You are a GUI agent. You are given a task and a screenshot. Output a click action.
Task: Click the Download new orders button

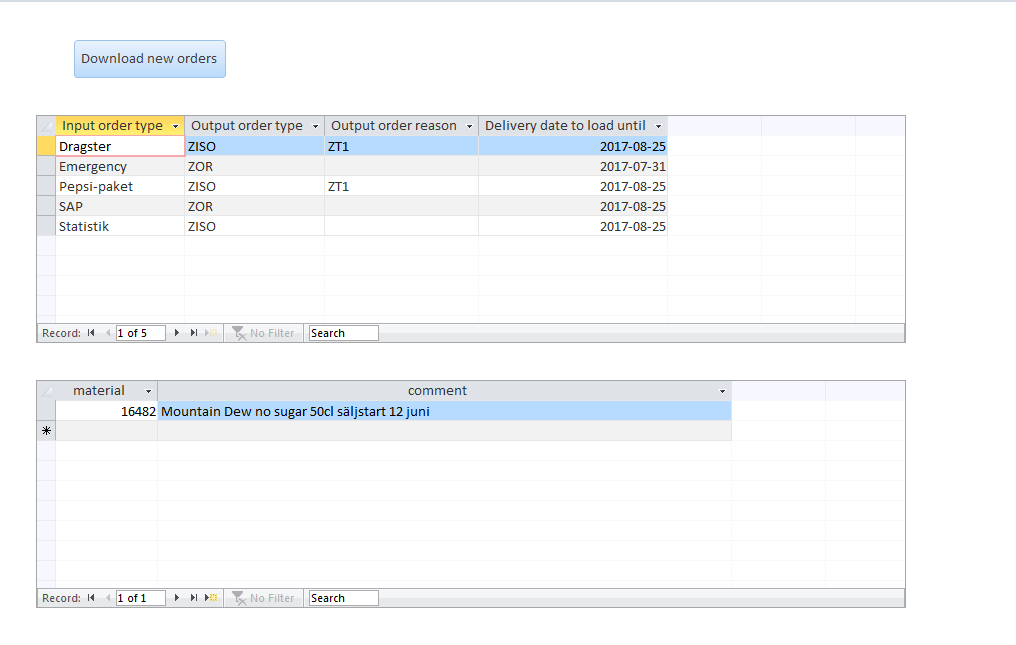pos(150,59)
